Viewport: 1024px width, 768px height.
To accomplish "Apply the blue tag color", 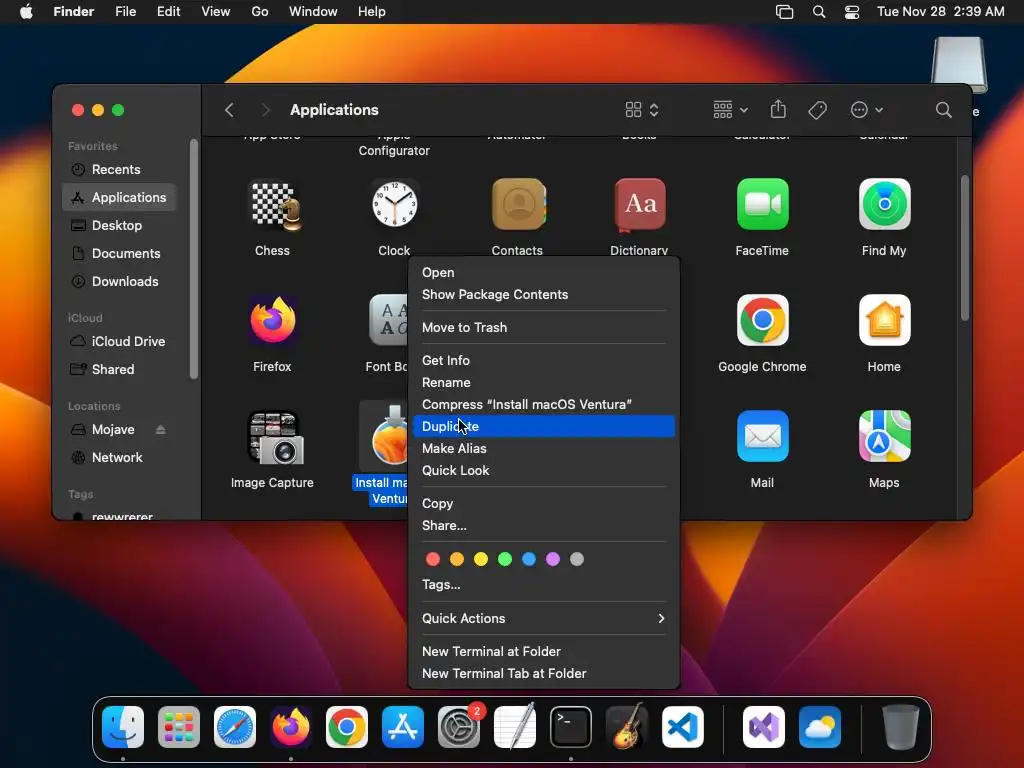I will pyautogui.click(x=529, y=559).
